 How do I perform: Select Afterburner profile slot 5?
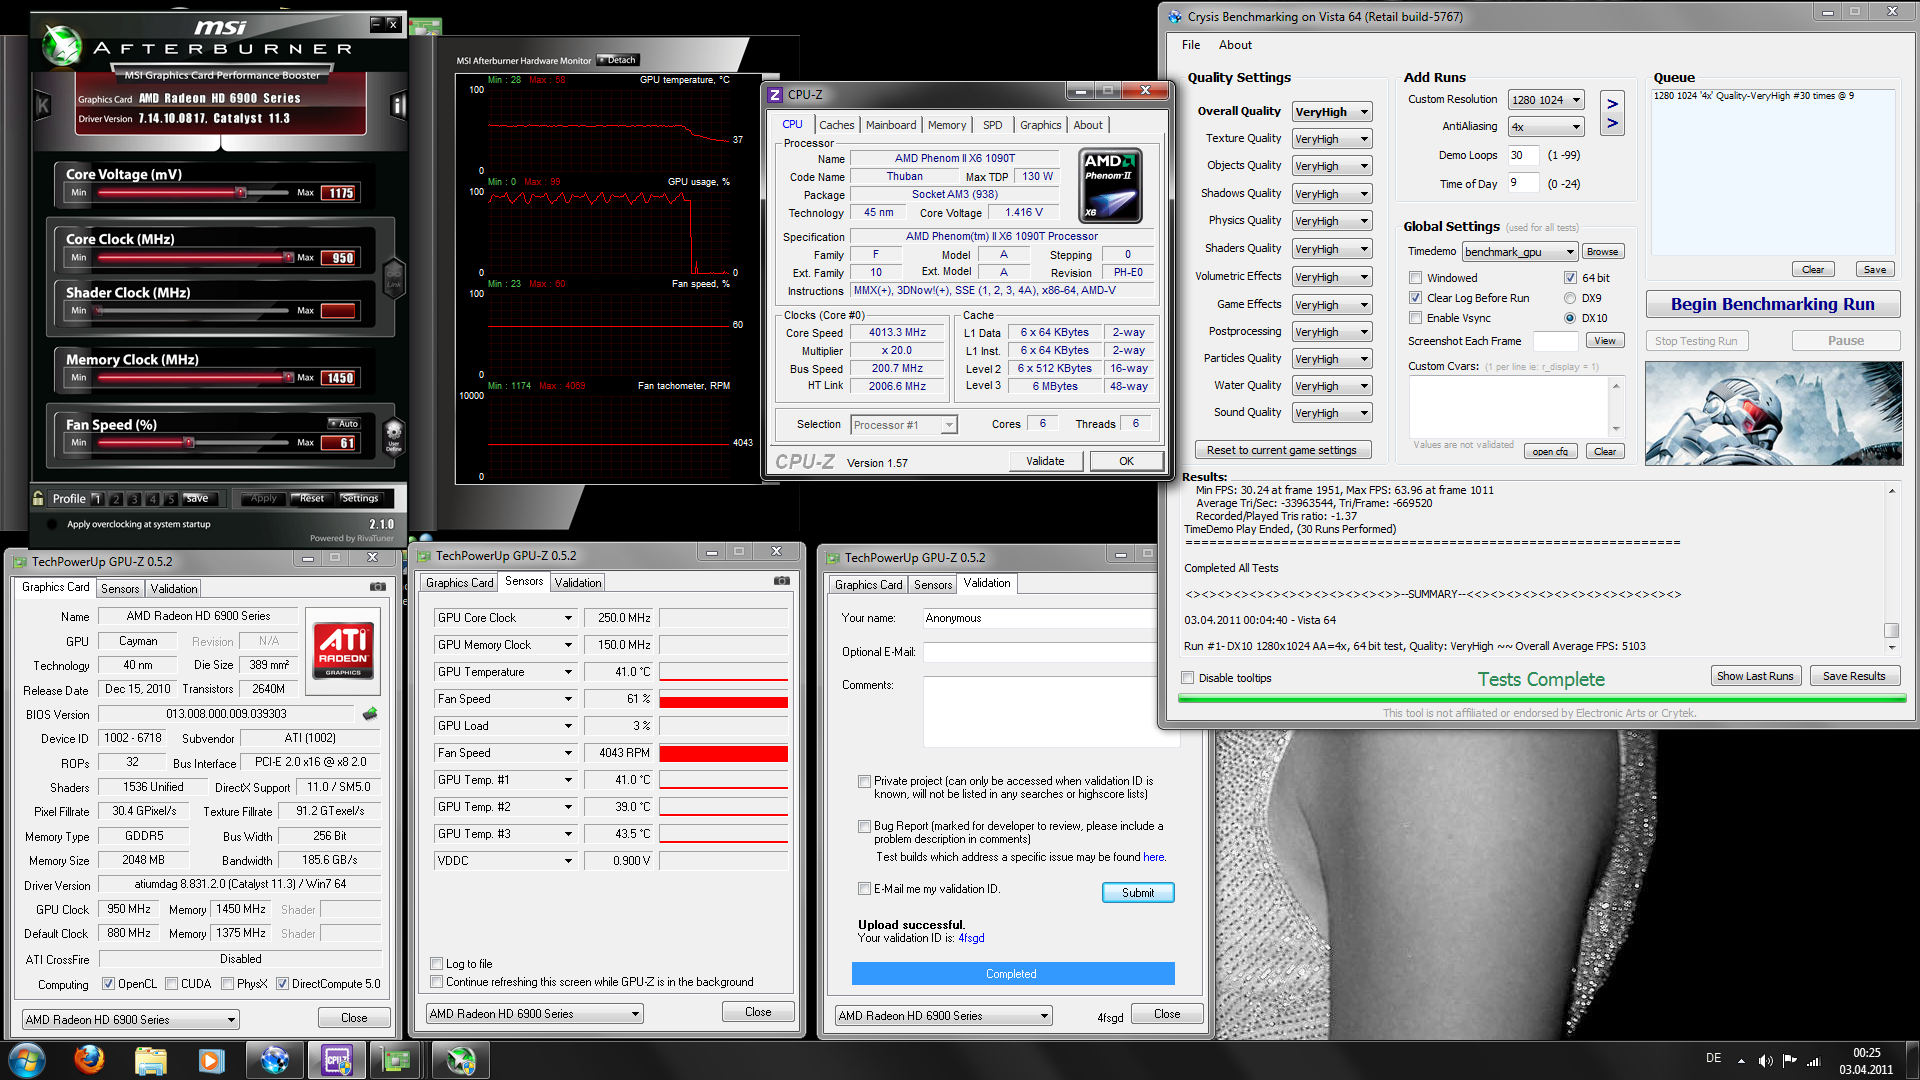(x=171, y=498)
